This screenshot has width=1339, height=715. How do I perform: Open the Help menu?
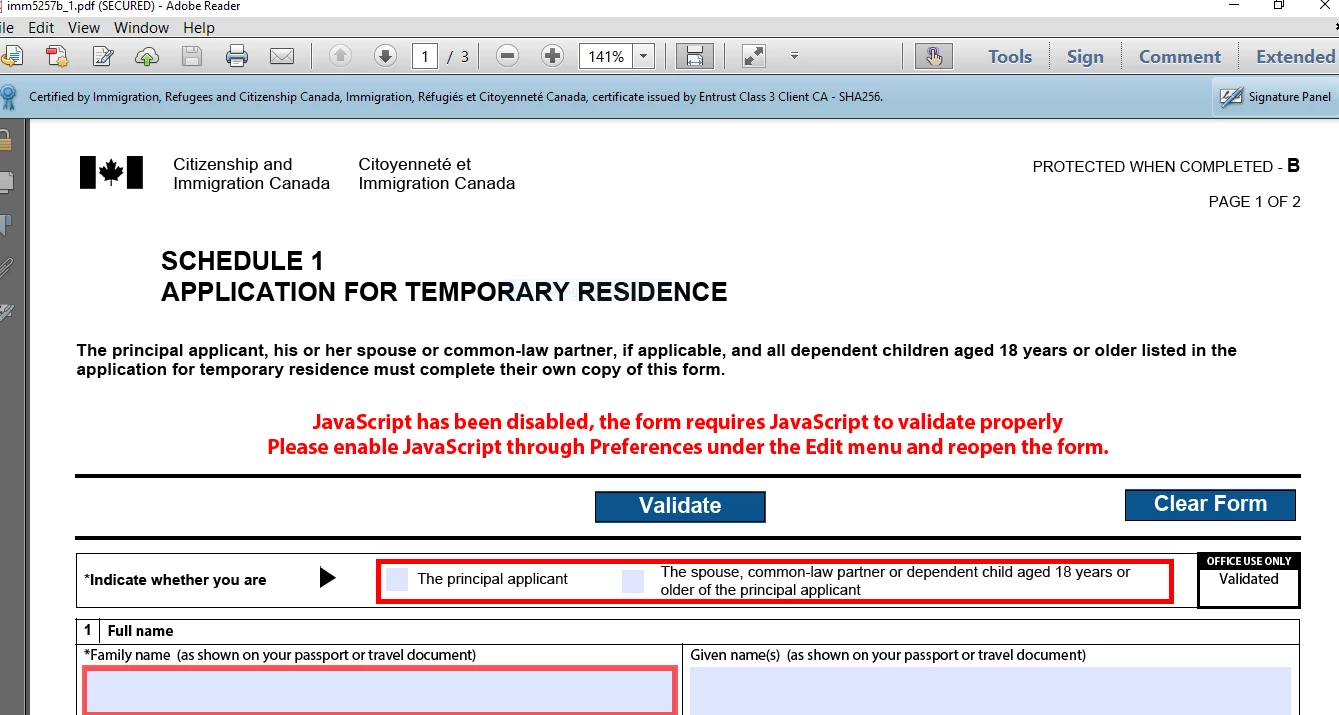pyautogui.click(x=199, y=27)
